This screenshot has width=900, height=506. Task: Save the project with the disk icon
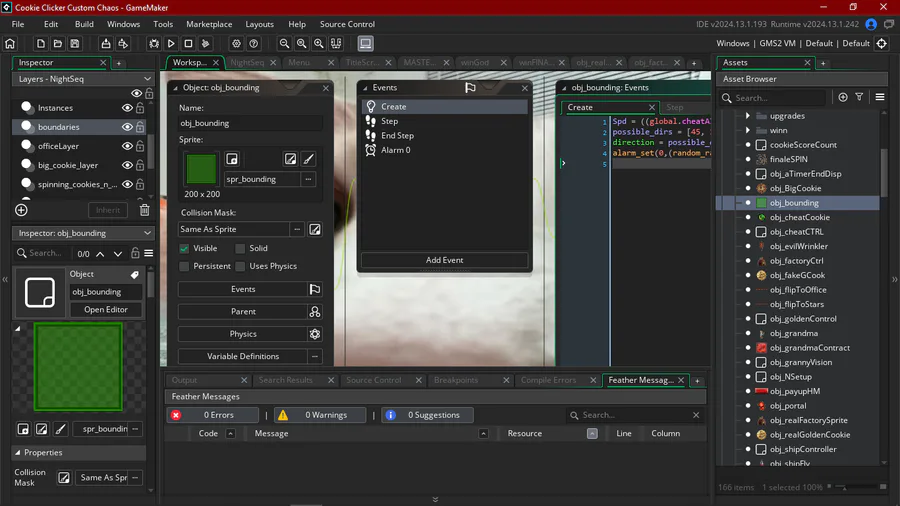[75, 44]
